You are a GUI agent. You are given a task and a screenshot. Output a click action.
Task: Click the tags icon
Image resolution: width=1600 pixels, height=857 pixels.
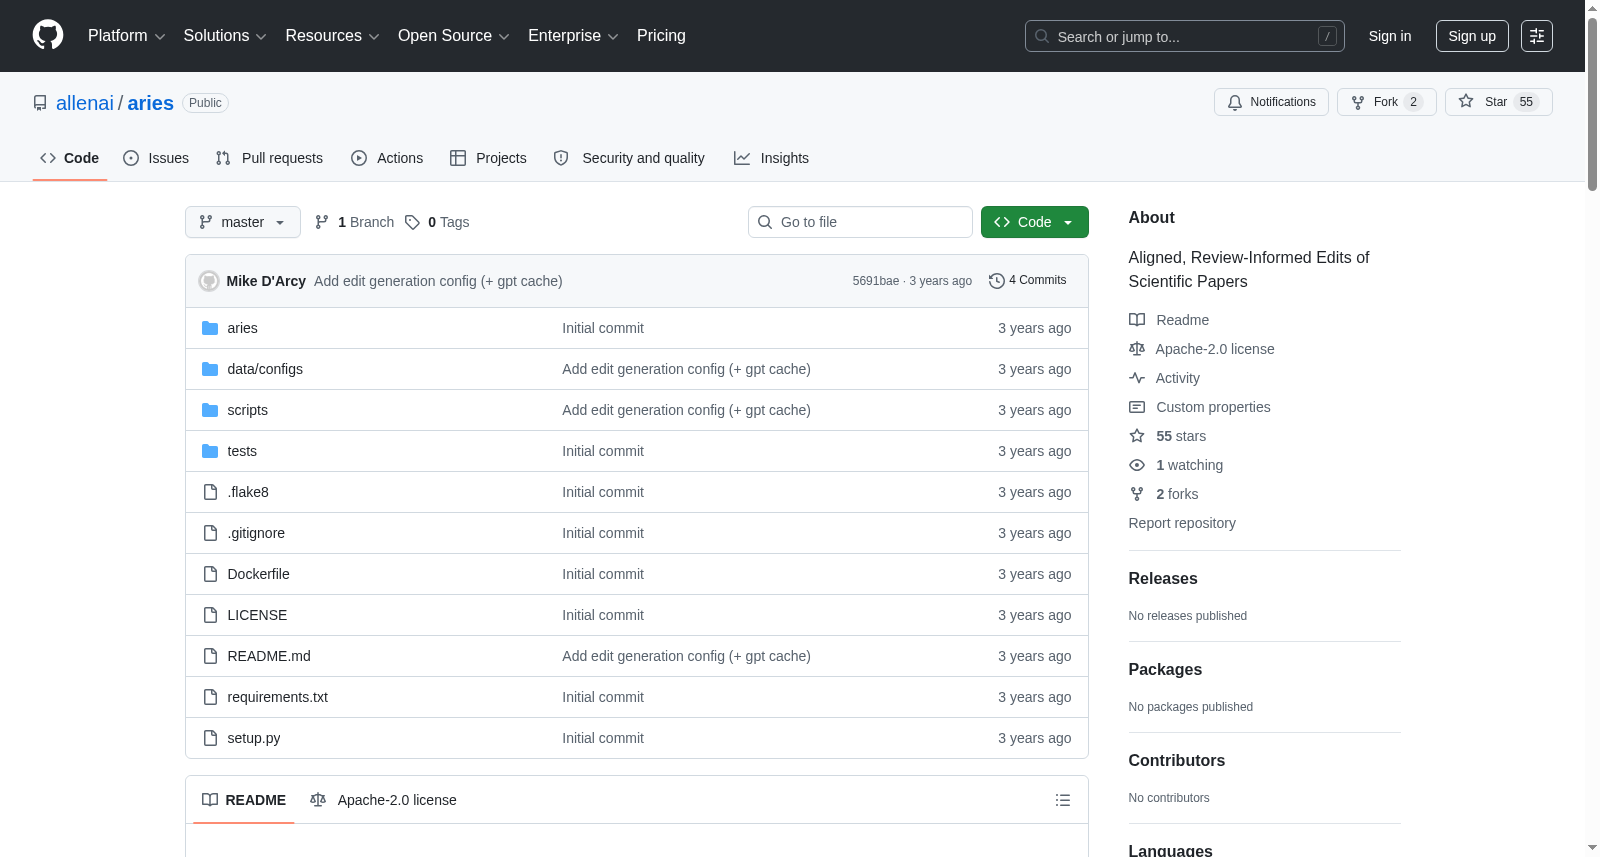pyautogui.click(x=412, y=222)
